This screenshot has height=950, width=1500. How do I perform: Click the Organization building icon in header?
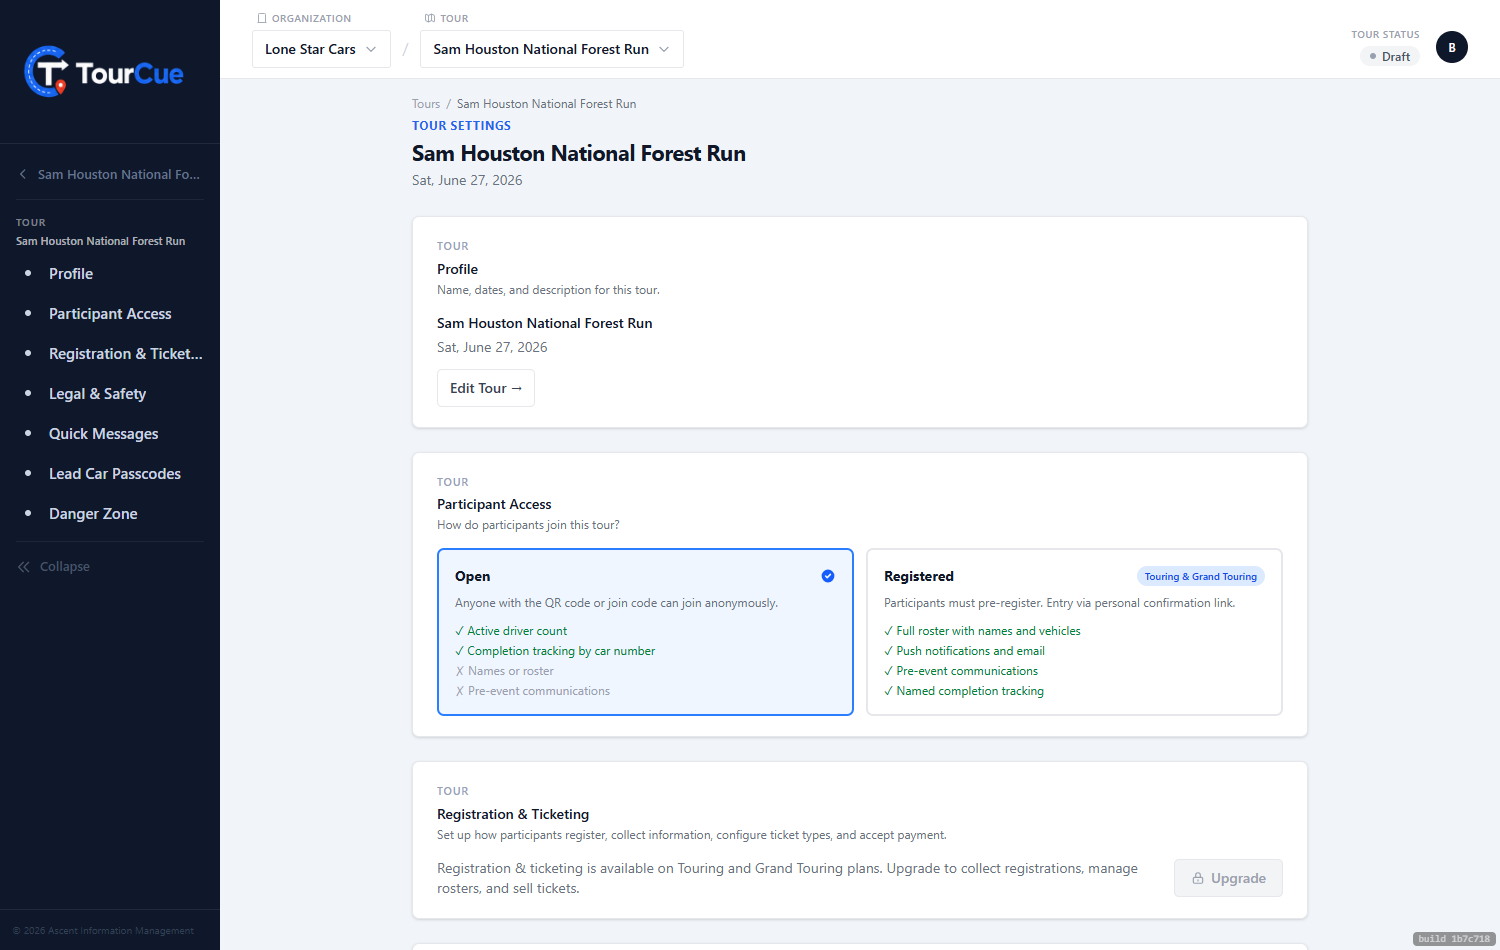[262, 18]
